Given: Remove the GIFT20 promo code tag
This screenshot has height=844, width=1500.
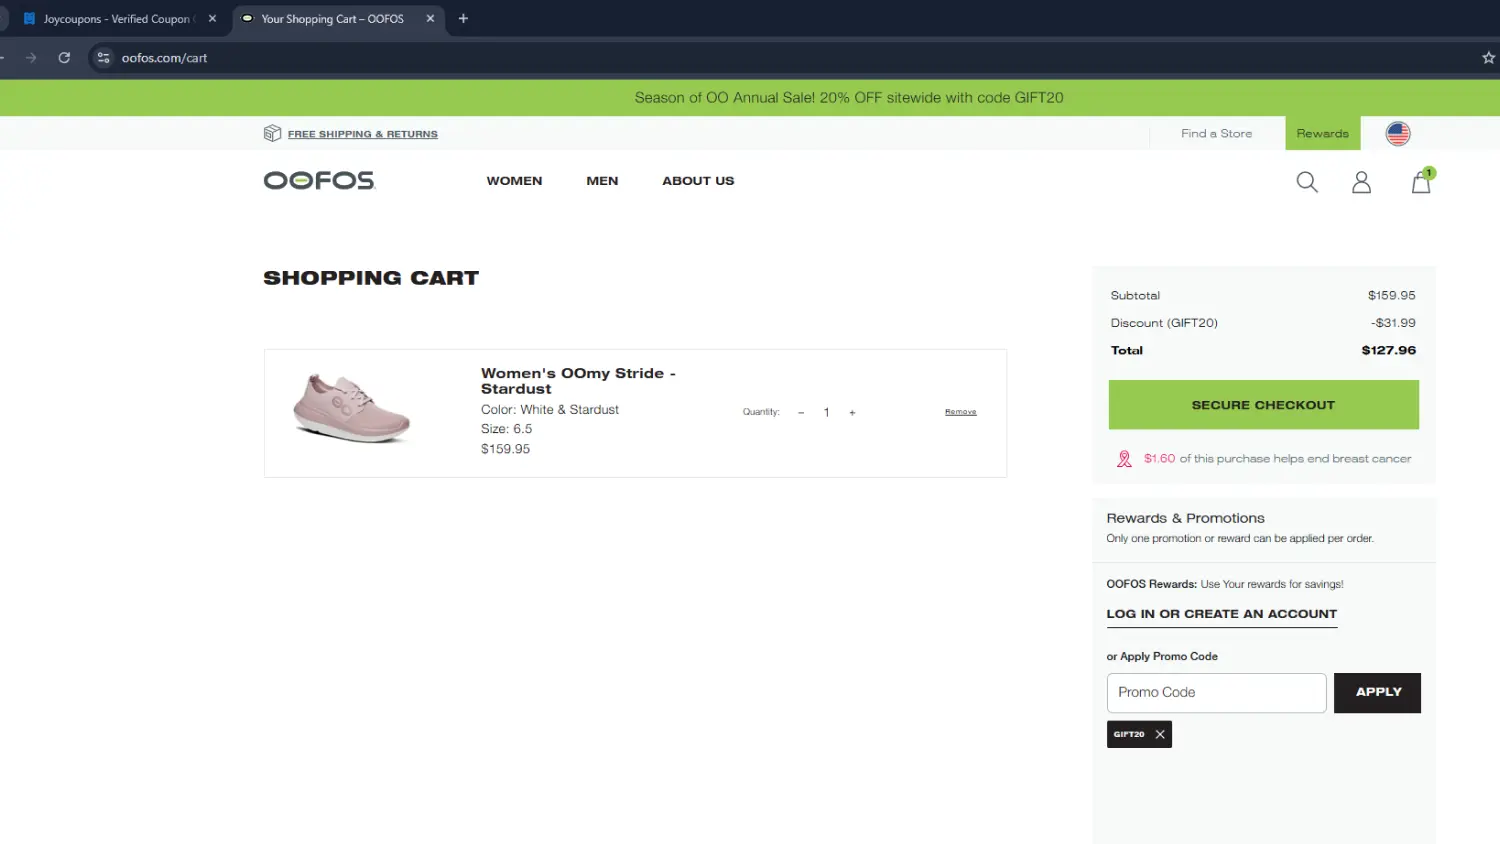Looking at the screenshot, I should coord(1160,734).
